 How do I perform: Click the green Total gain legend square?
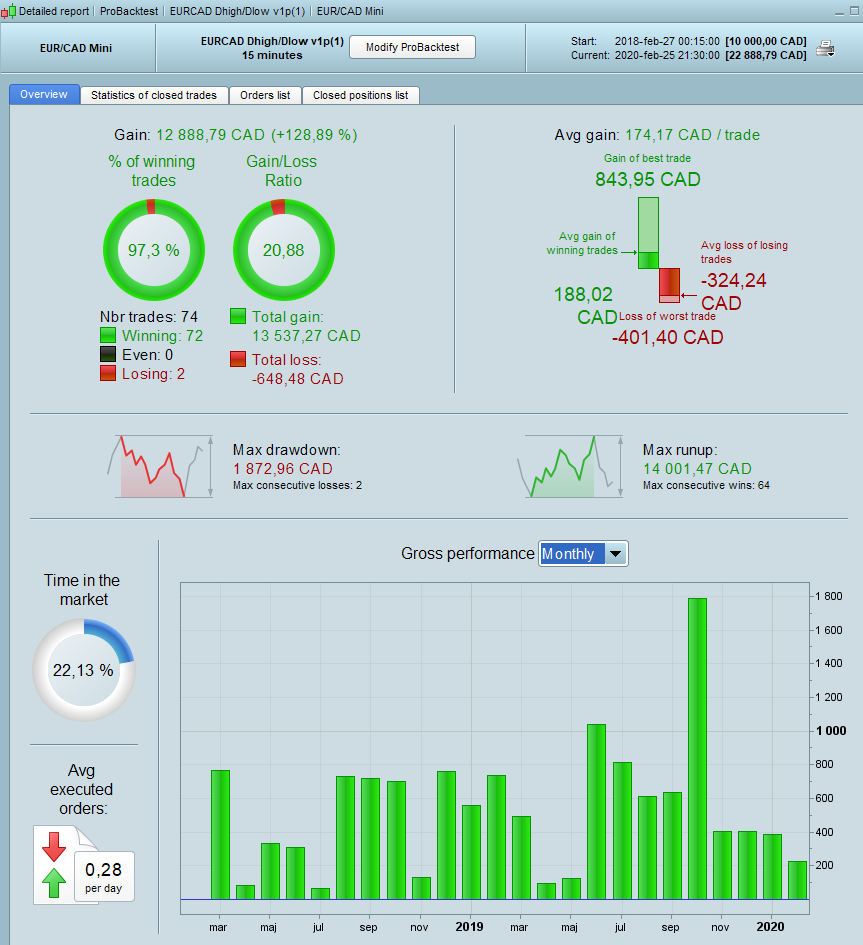pyautogui.click(x=238, y=316)
